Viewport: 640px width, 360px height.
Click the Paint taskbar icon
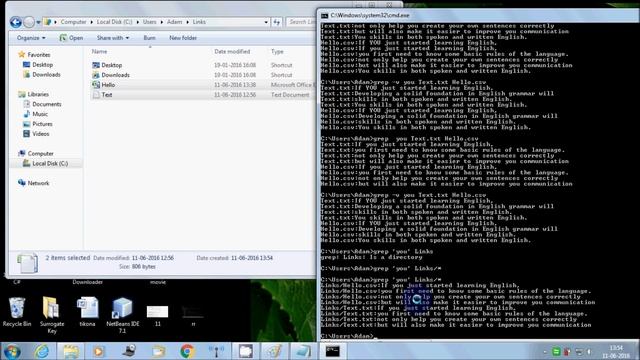(x=274, y=351)
